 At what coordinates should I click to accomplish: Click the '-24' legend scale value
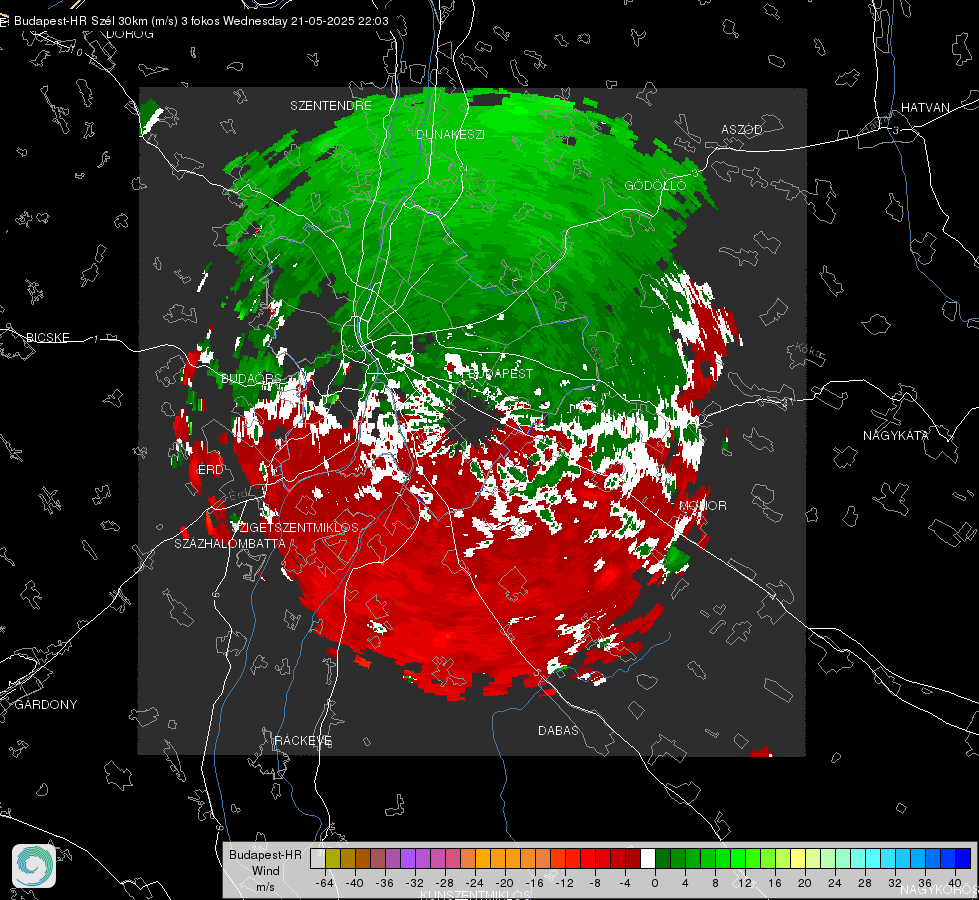[x=475, y=883]
